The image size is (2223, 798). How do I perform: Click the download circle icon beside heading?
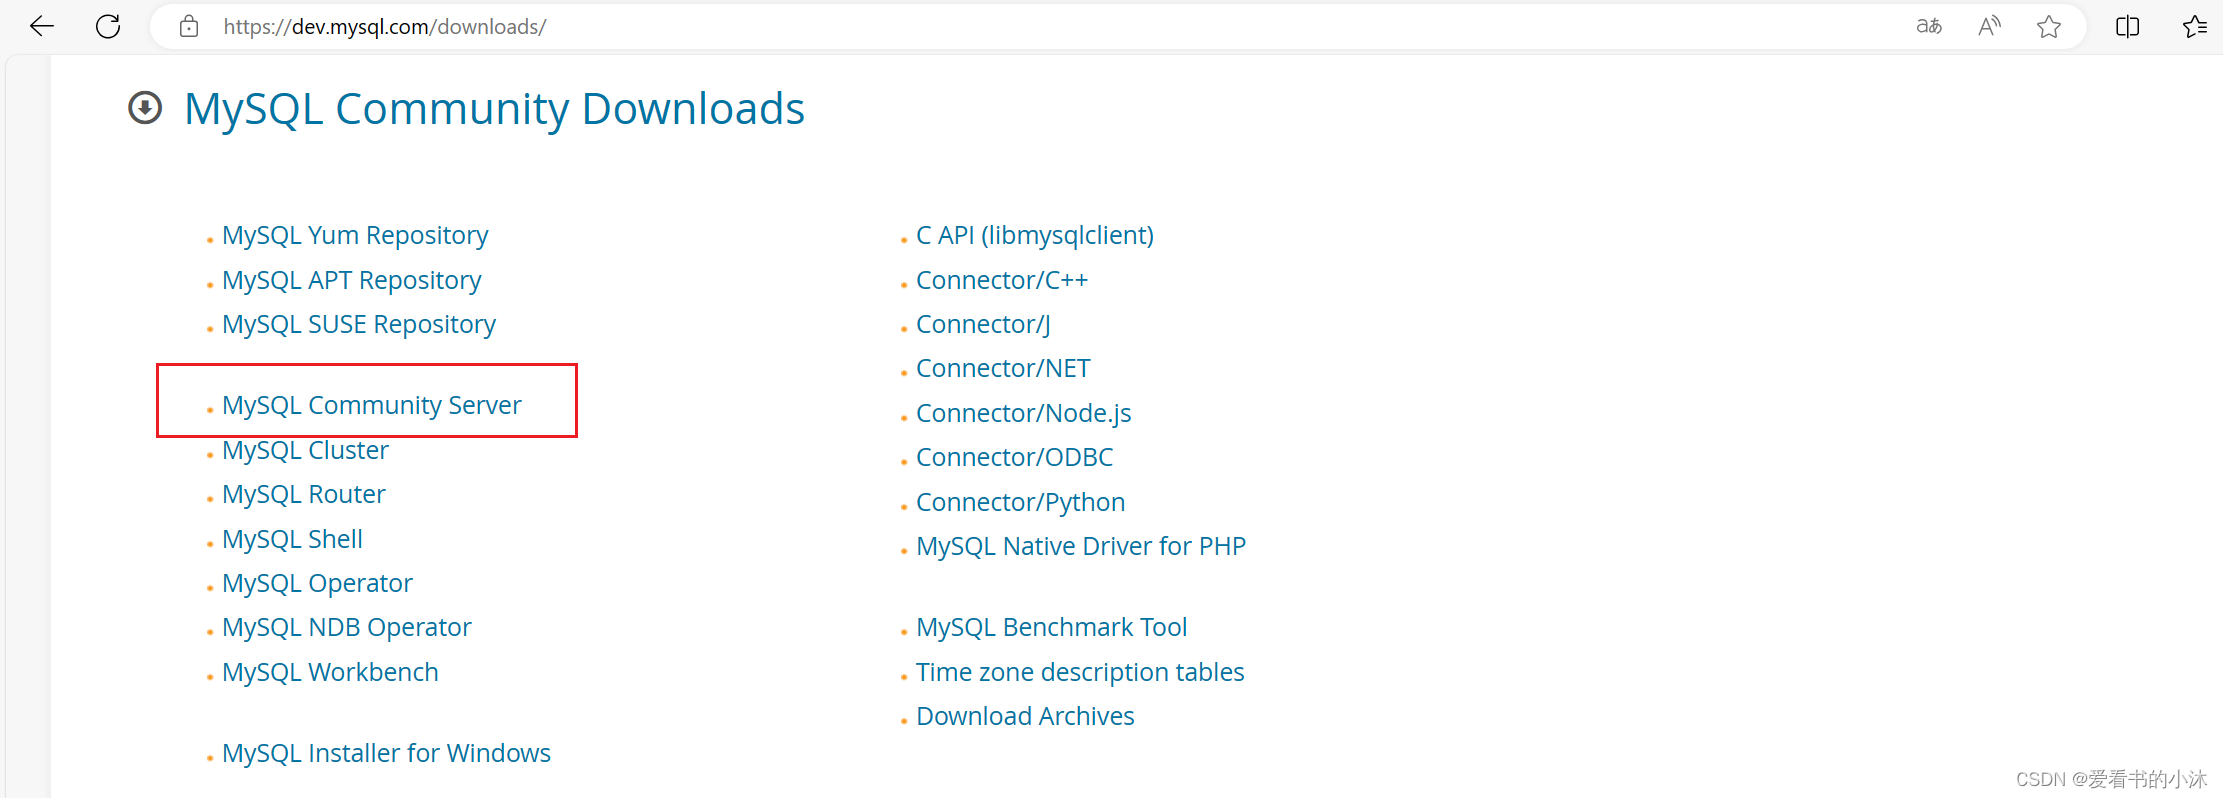click(145, 108)
